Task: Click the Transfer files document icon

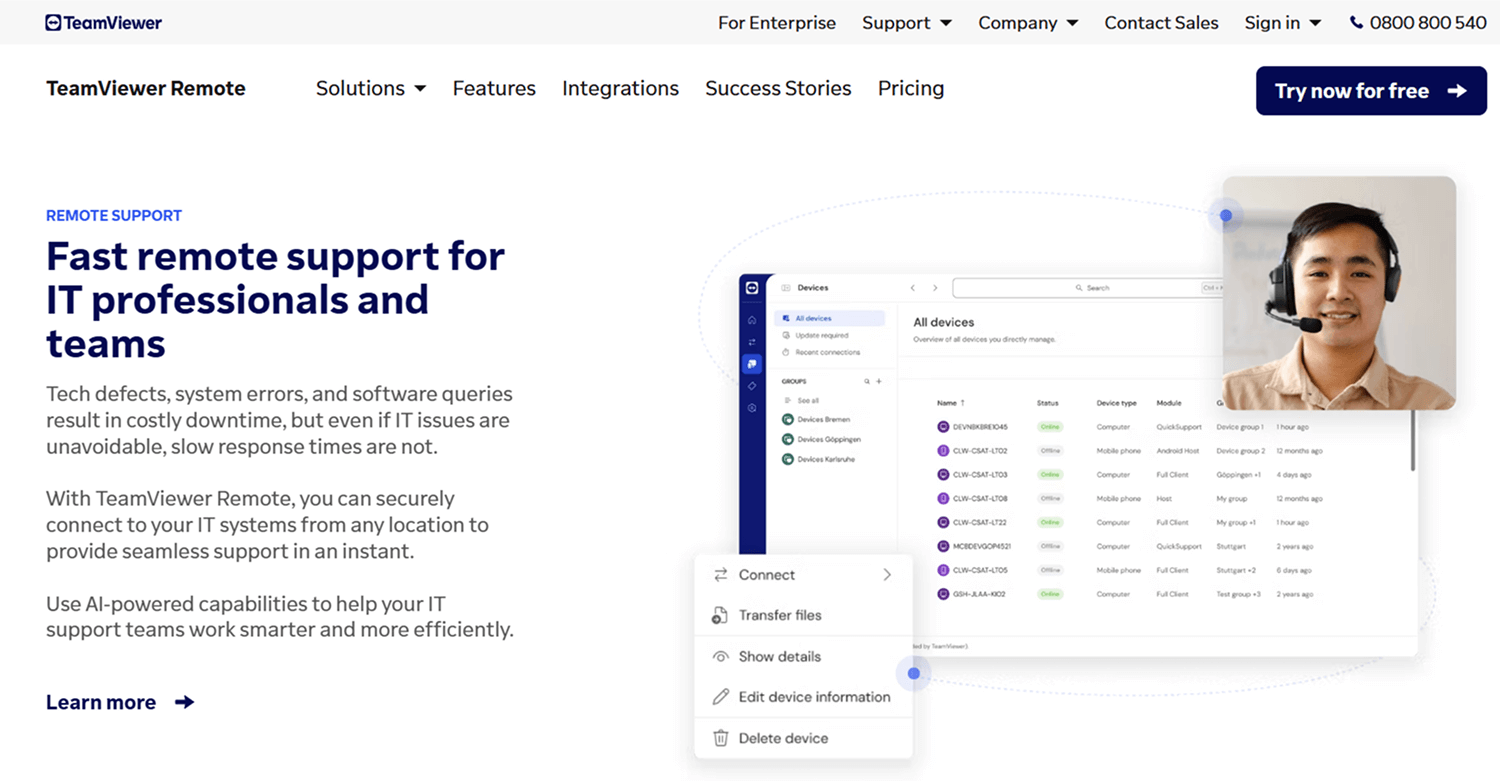Action: click(x=720, y=616)
